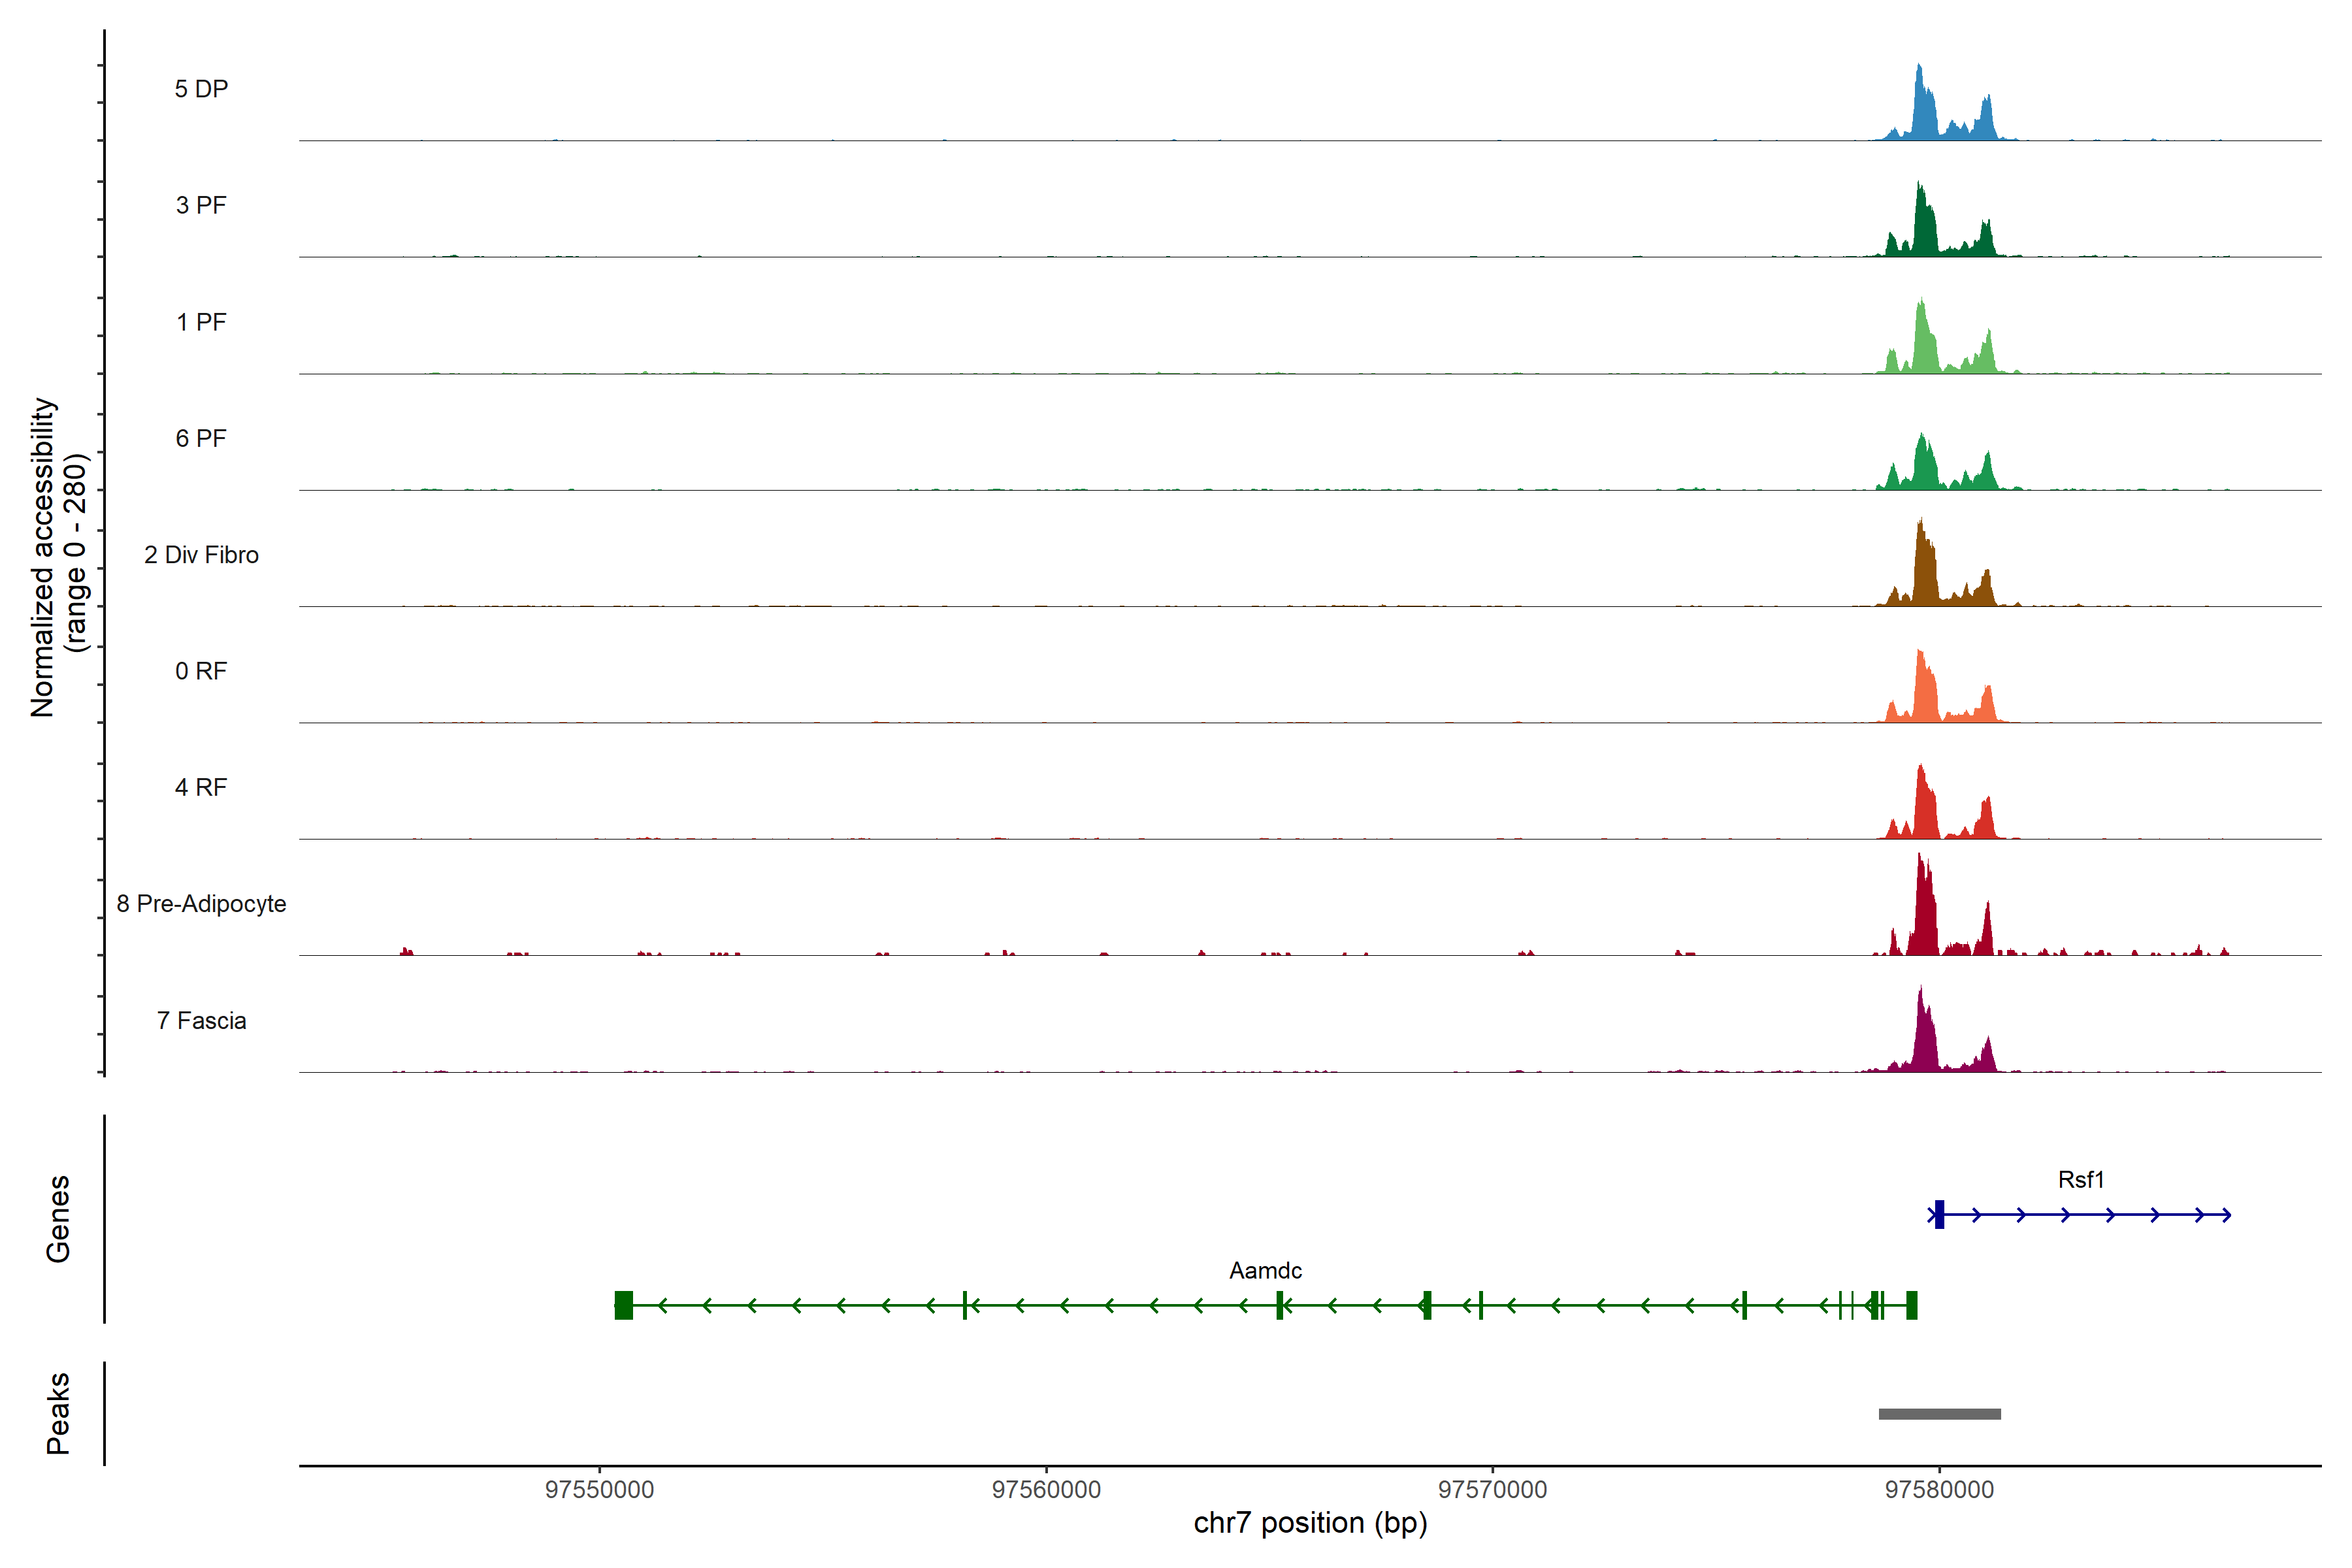Click the Peaks panel label

coord(58,1413)
